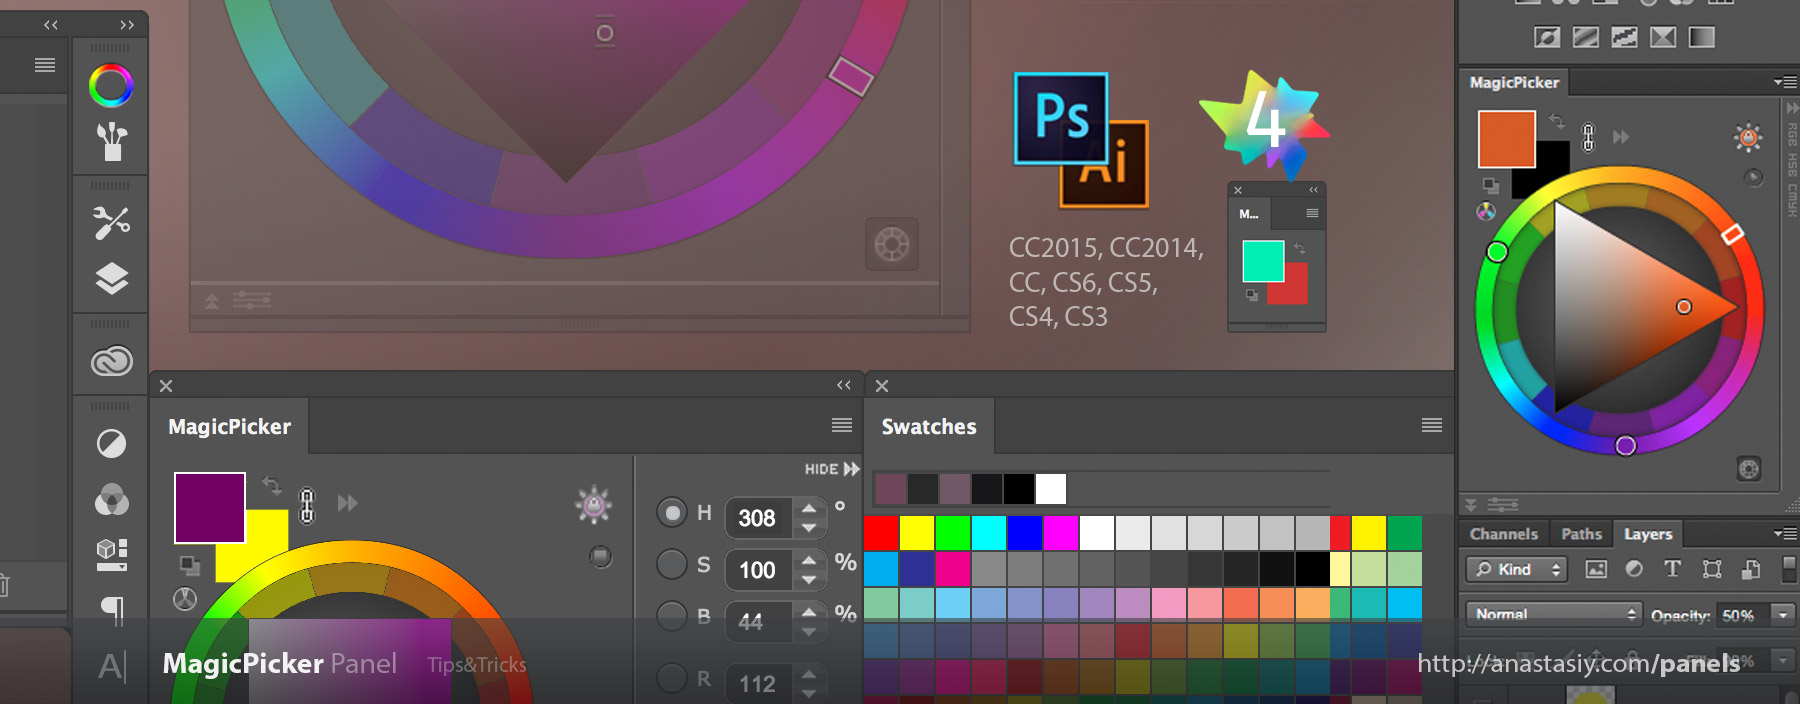Open the 3D cube panel icon
The width and height of the screenshot is (1800, 704).
tap(111, 554)
